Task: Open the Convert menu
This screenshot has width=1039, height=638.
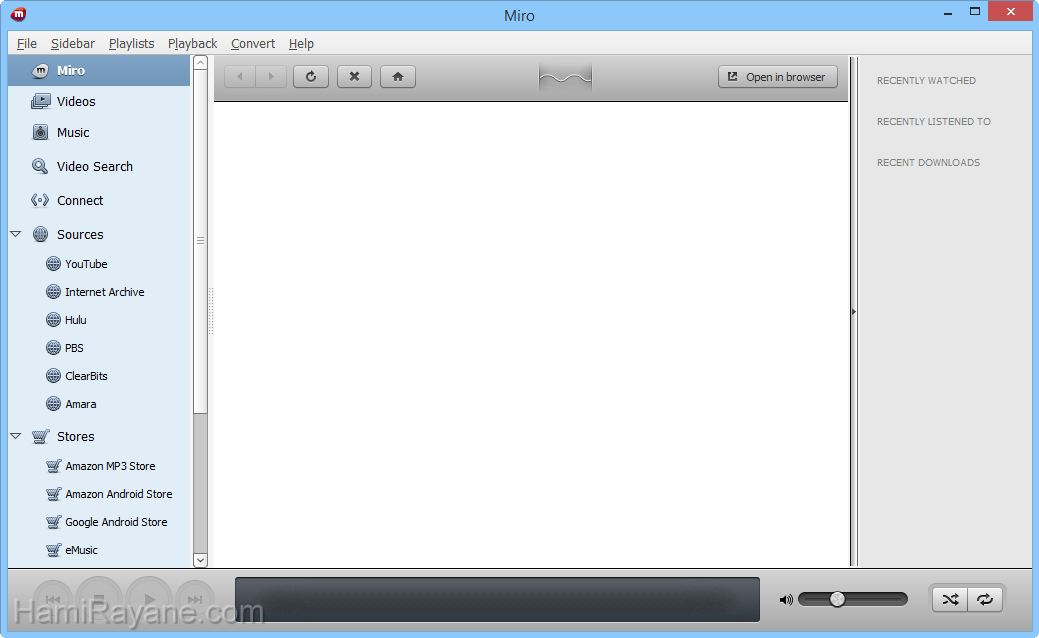Action: (253, 44)
